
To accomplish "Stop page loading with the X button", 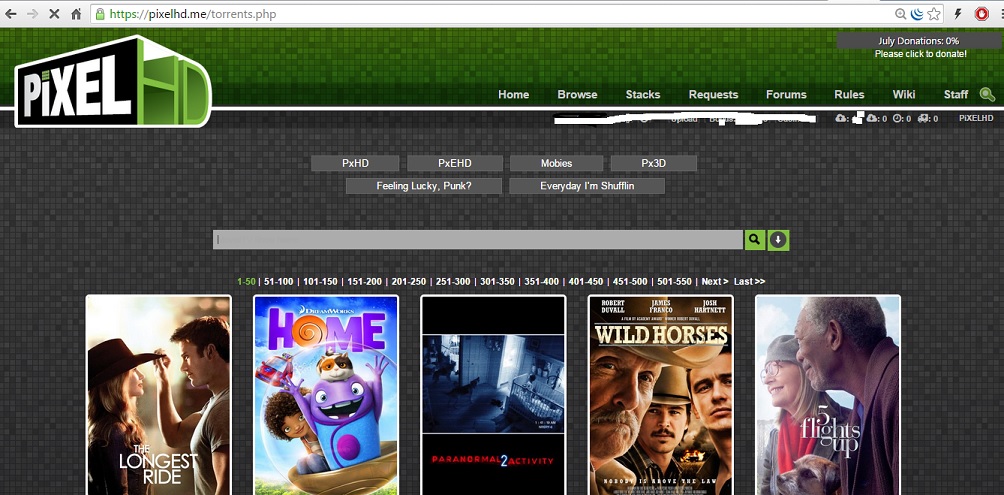I will coord(54,13).
